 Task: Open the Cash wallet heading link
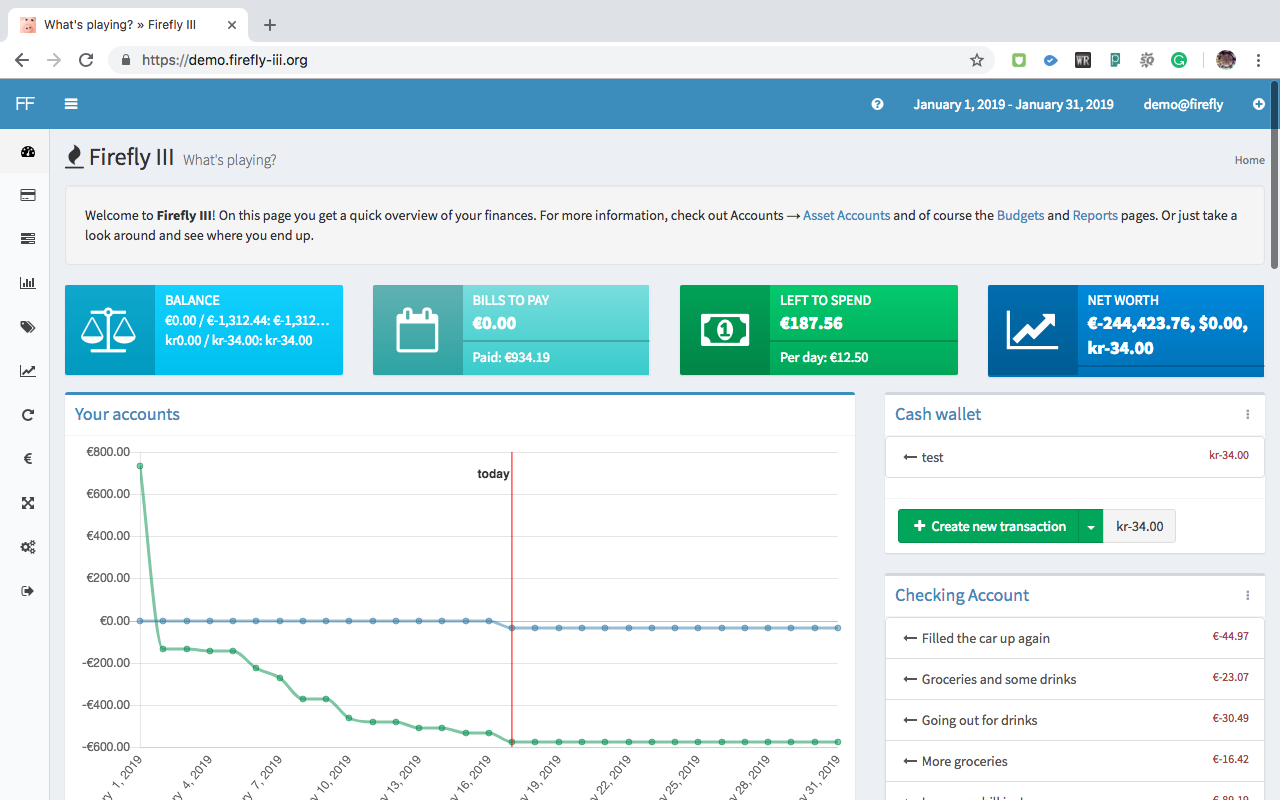tap(938, 414)
